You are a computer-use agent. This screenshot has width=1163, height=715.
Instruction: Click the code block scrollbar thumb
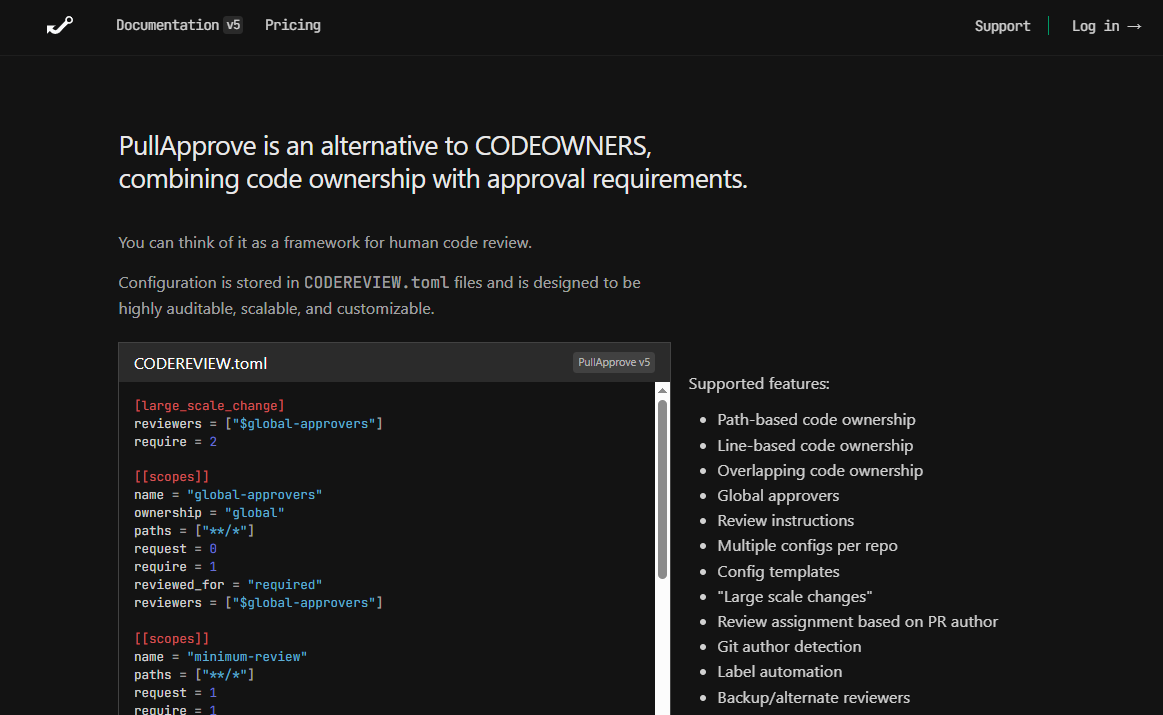662,490
